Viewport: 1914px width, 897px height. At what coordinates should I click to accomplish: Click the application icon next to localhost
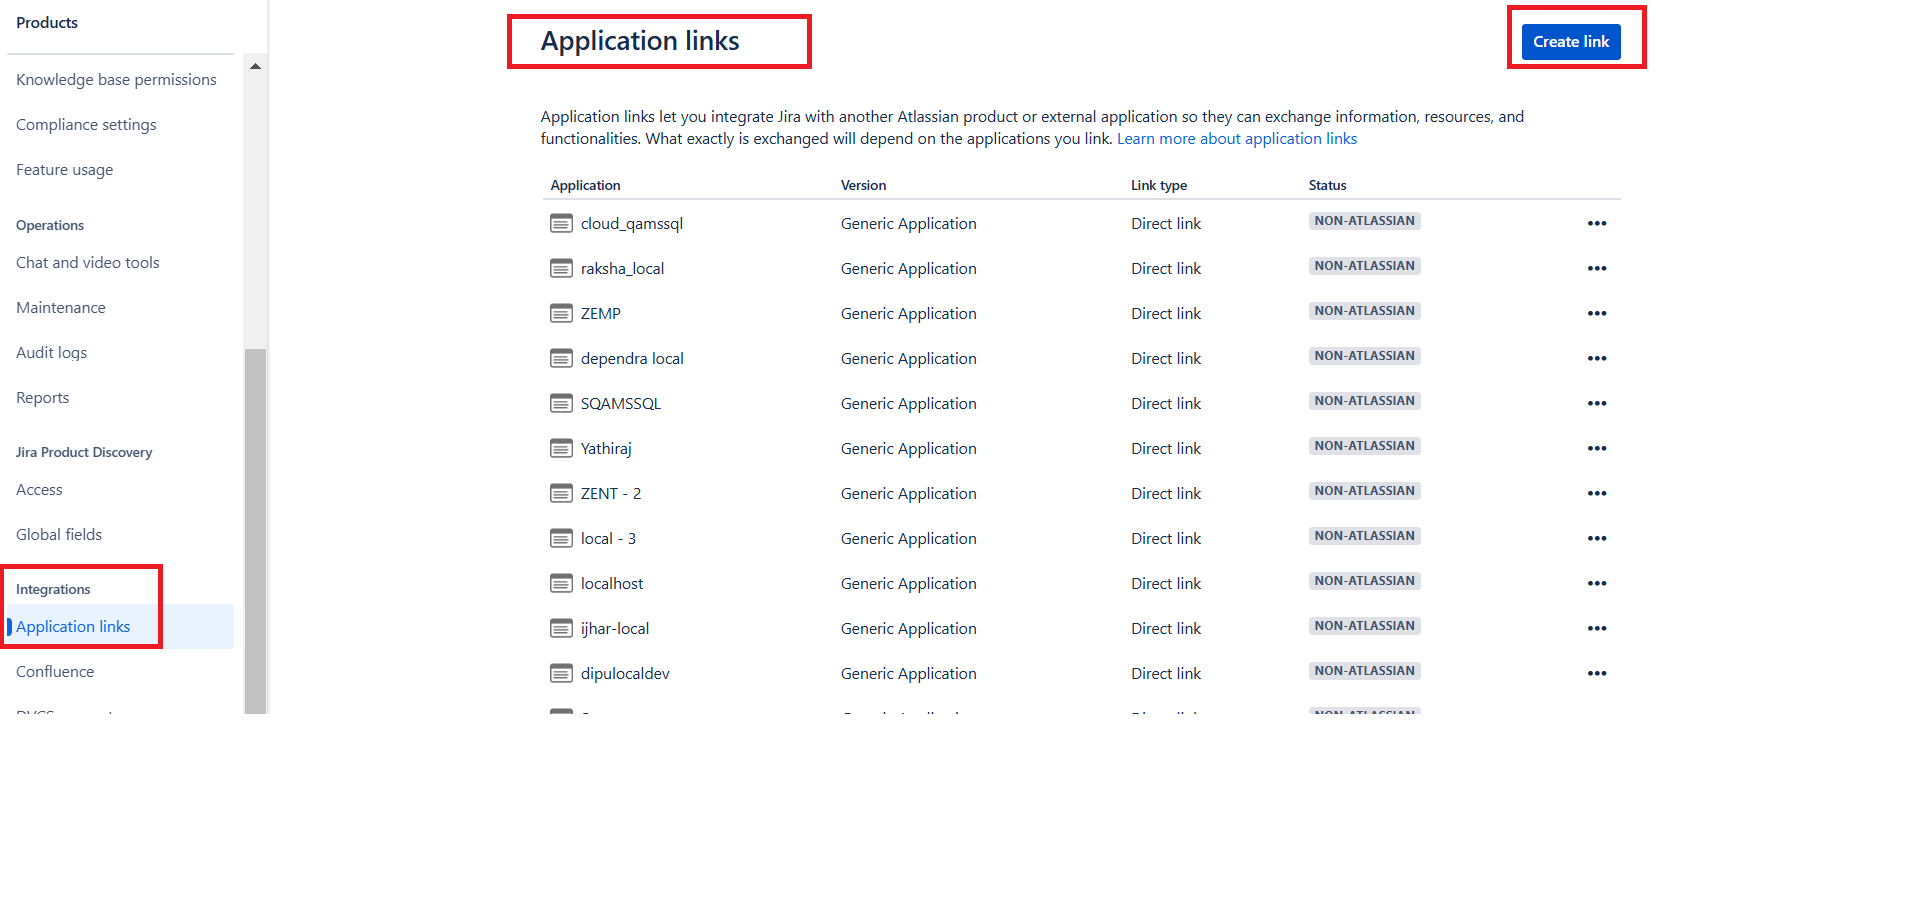[x=561, y=583]
